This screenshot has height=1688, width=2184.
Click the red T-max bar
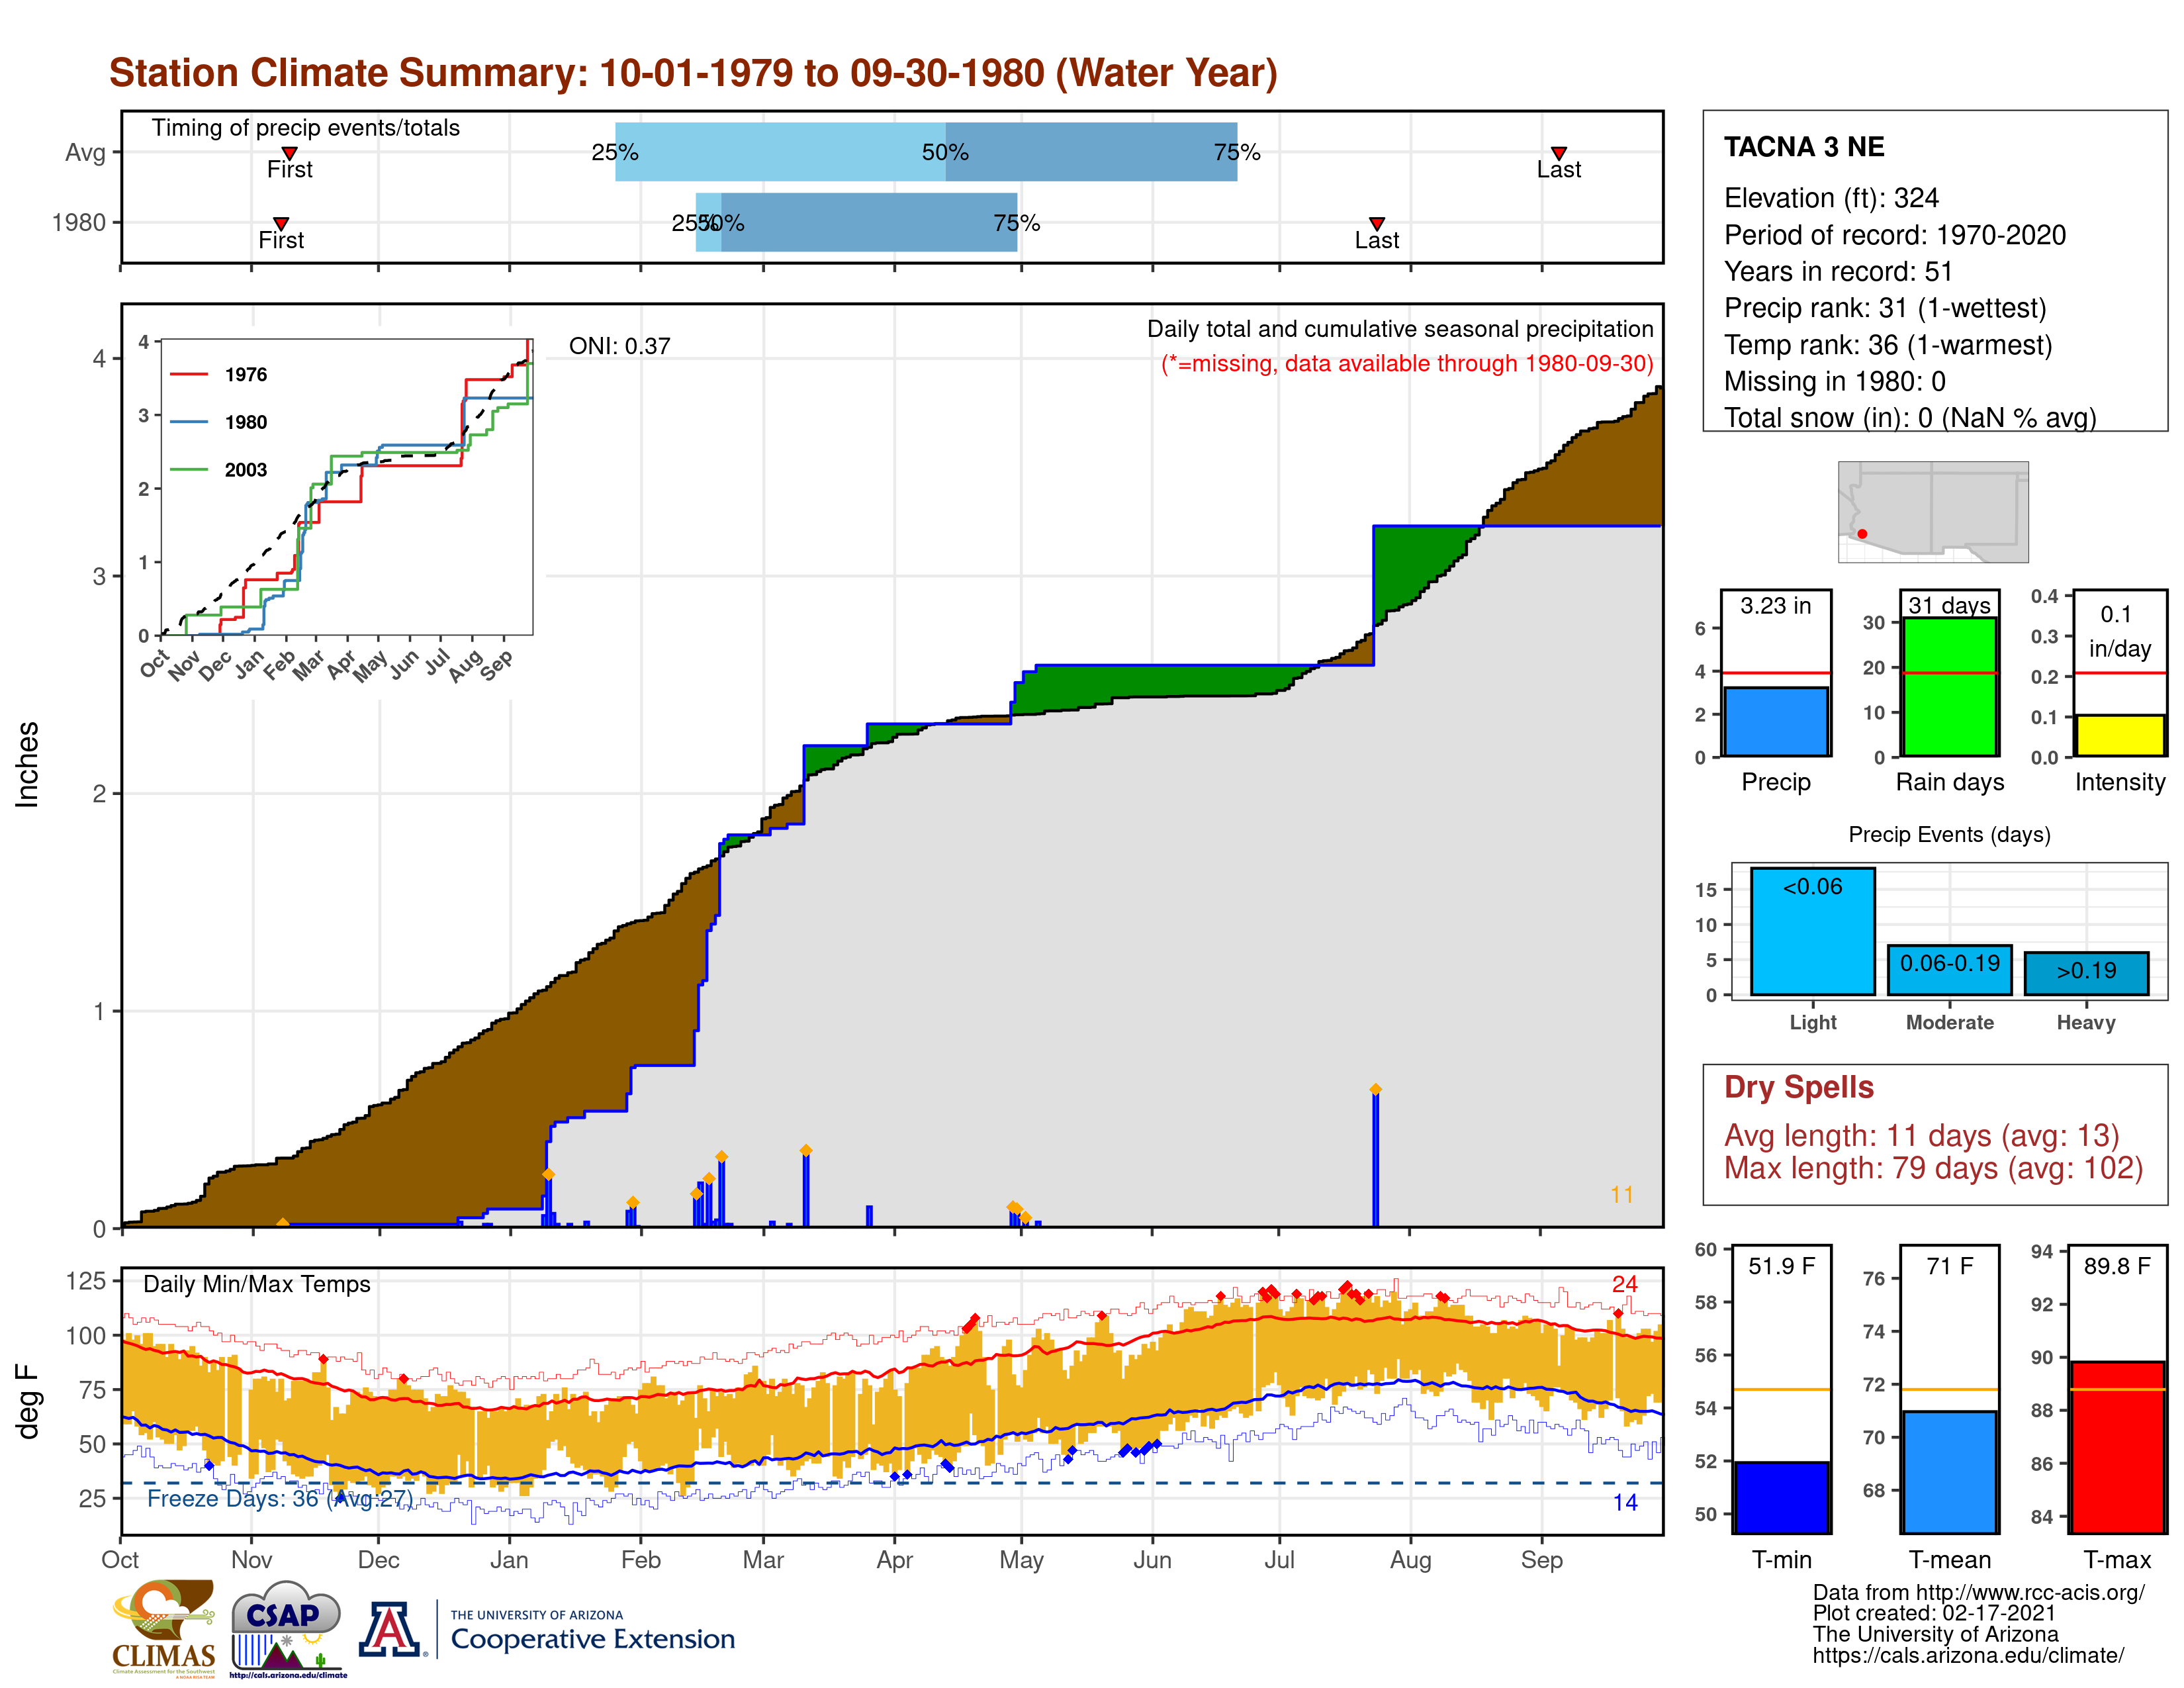2117,1447
